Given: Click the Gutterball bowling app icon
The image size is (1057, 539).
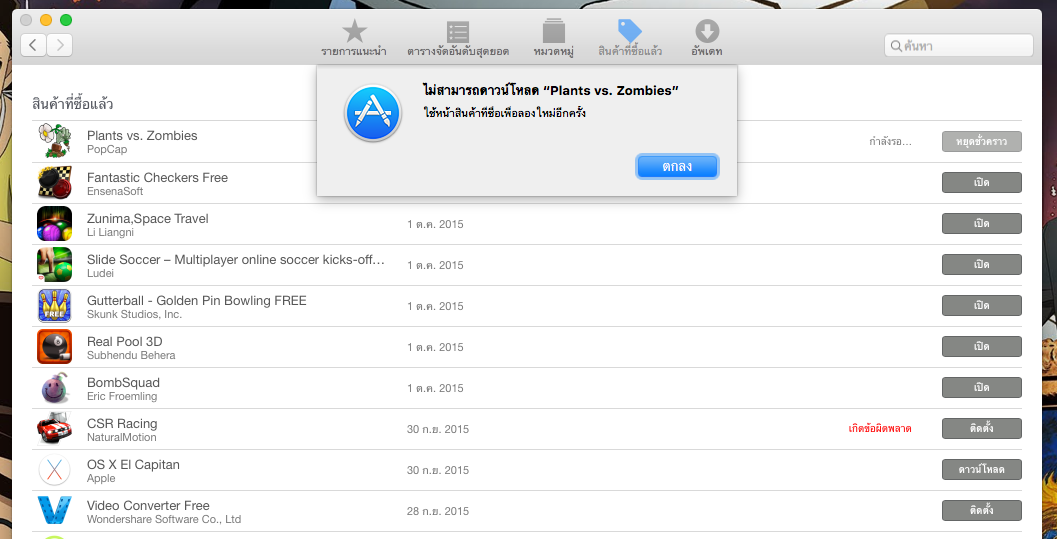Looking at the screenshot, I should 55,306.
